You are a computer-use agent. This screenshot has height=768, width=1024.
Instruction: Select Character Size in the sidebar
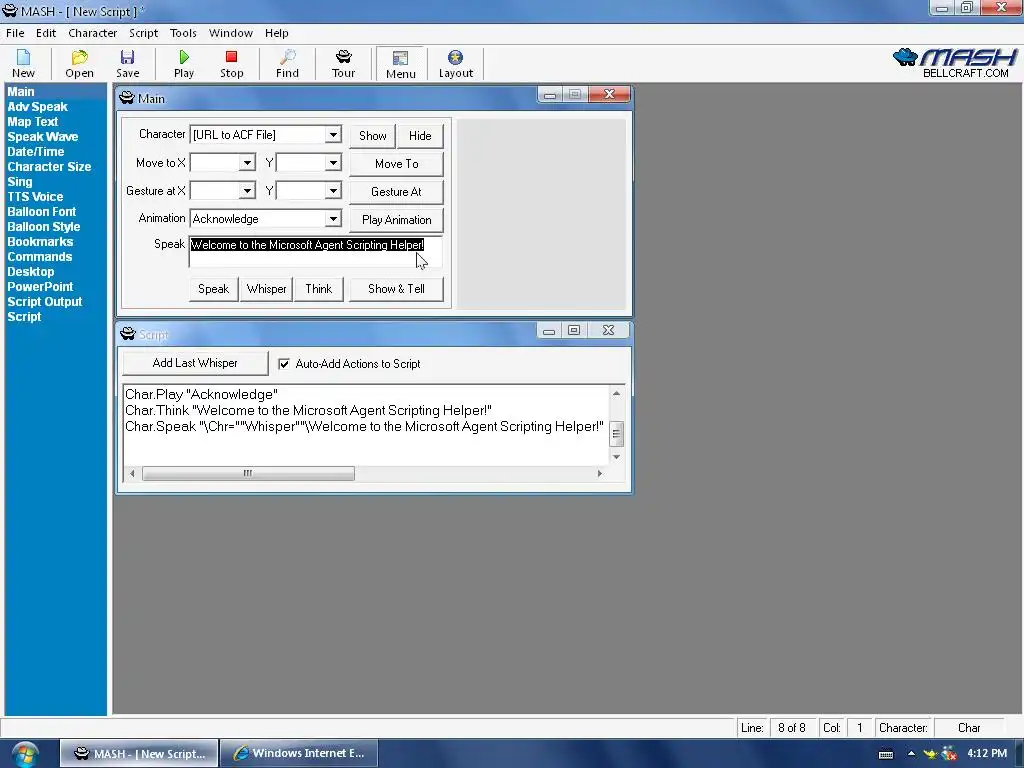click(x=49, y=167)
